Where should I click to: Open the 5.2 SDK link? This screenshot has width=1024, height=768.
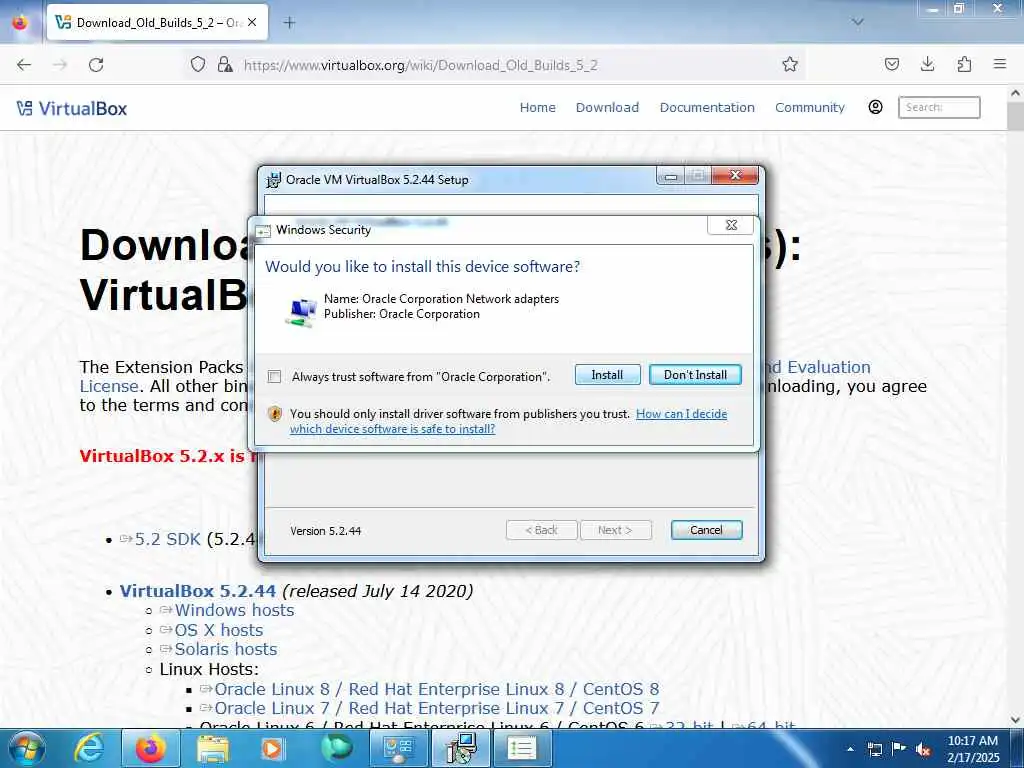pos(167,539)
